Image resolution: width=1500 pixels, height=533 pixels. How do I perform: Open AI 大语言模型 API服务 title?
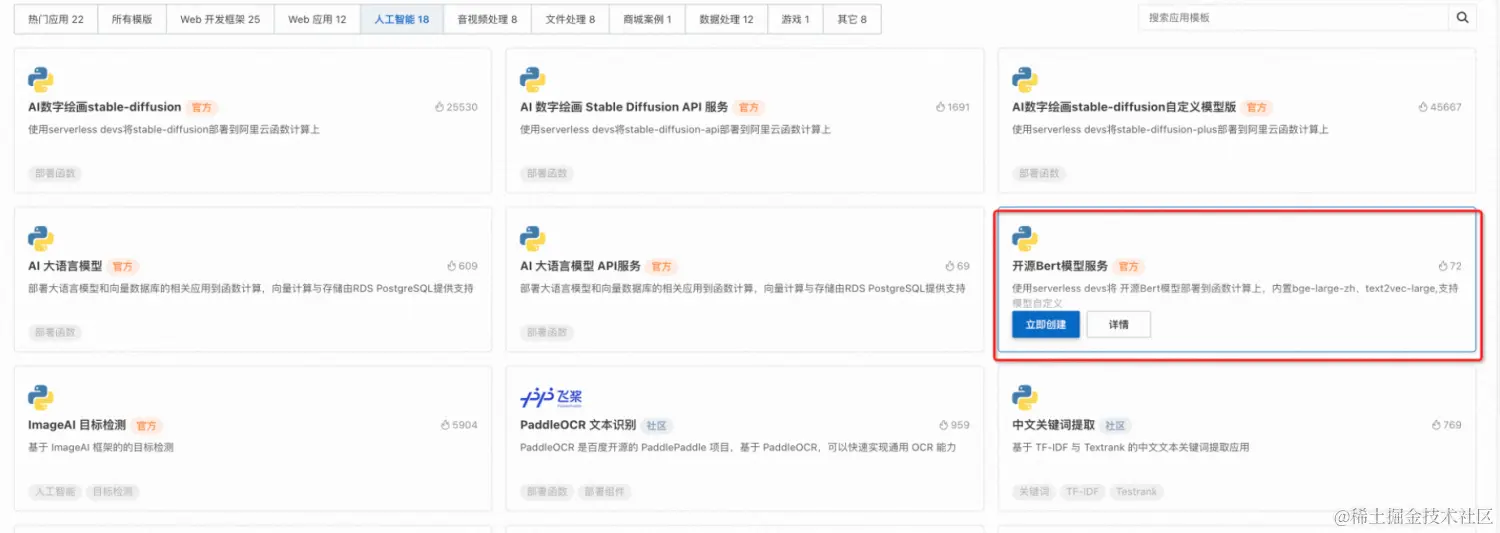tap(580, 266)
